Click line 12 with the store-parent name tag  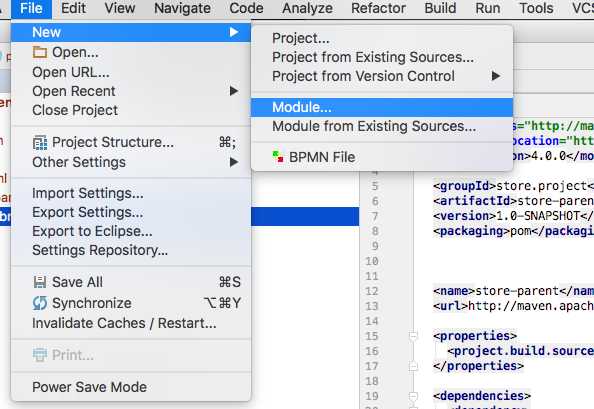coord(513,291)
